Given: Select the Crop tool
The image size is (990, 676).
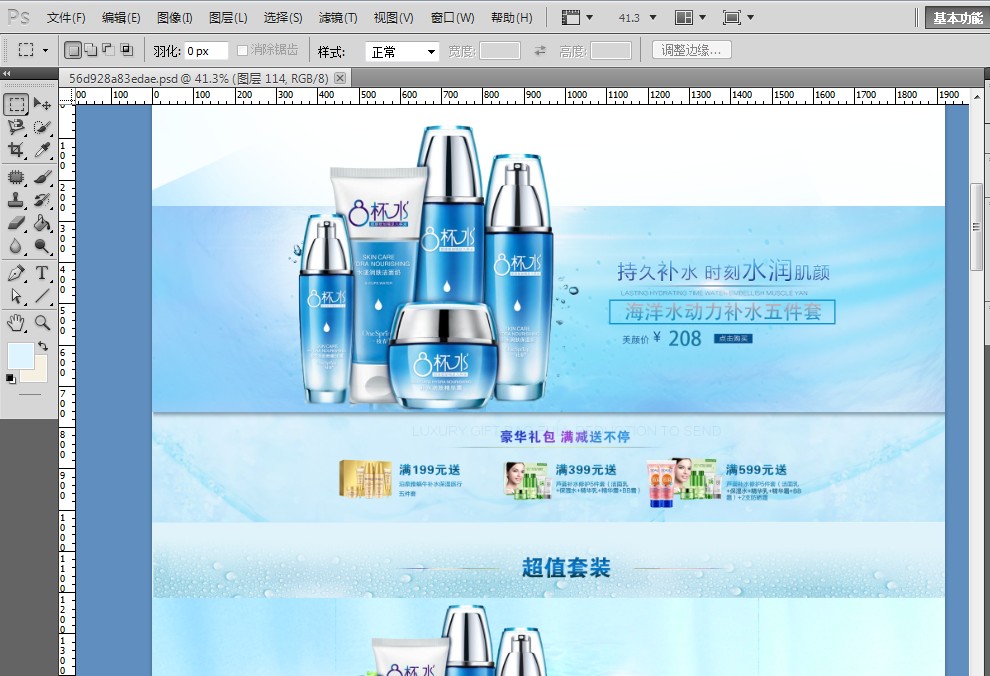Looking at the screenshot, I should [16, 150].
